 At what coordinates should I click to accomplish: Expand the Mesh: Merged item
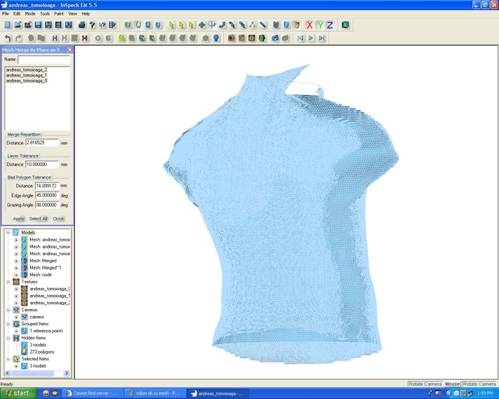[16, 261]
